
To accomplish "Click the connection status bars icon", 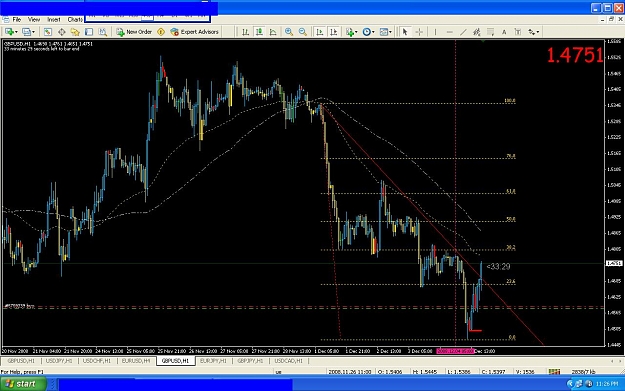I will [x=554, y=372].
